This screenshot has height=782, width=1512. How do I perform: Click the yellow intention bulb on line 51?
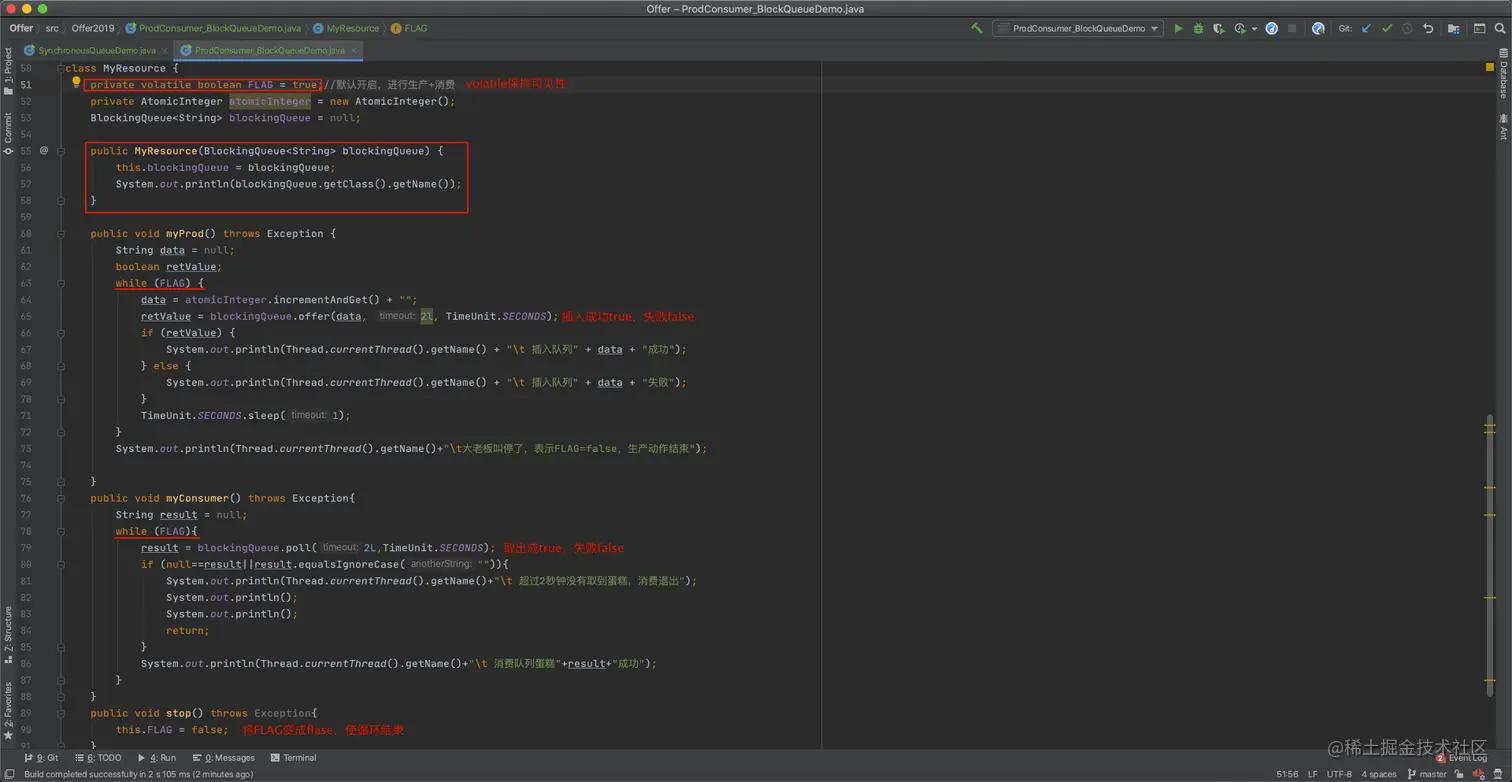coord(76,83)
